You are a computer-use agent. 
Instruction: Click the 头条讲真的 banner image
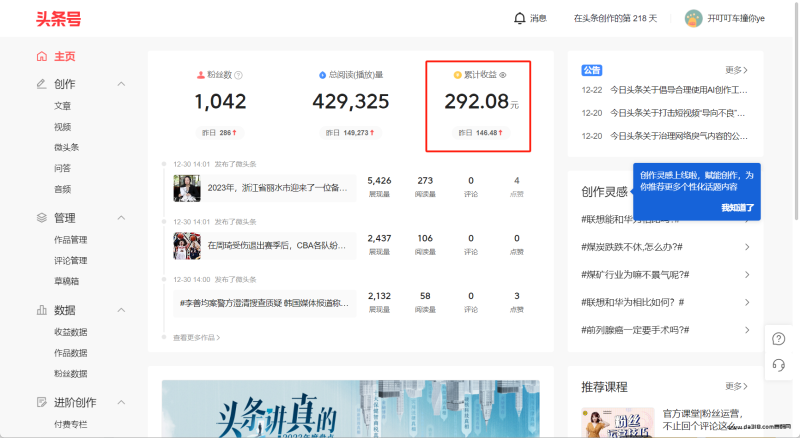click(x=351, y=408)
